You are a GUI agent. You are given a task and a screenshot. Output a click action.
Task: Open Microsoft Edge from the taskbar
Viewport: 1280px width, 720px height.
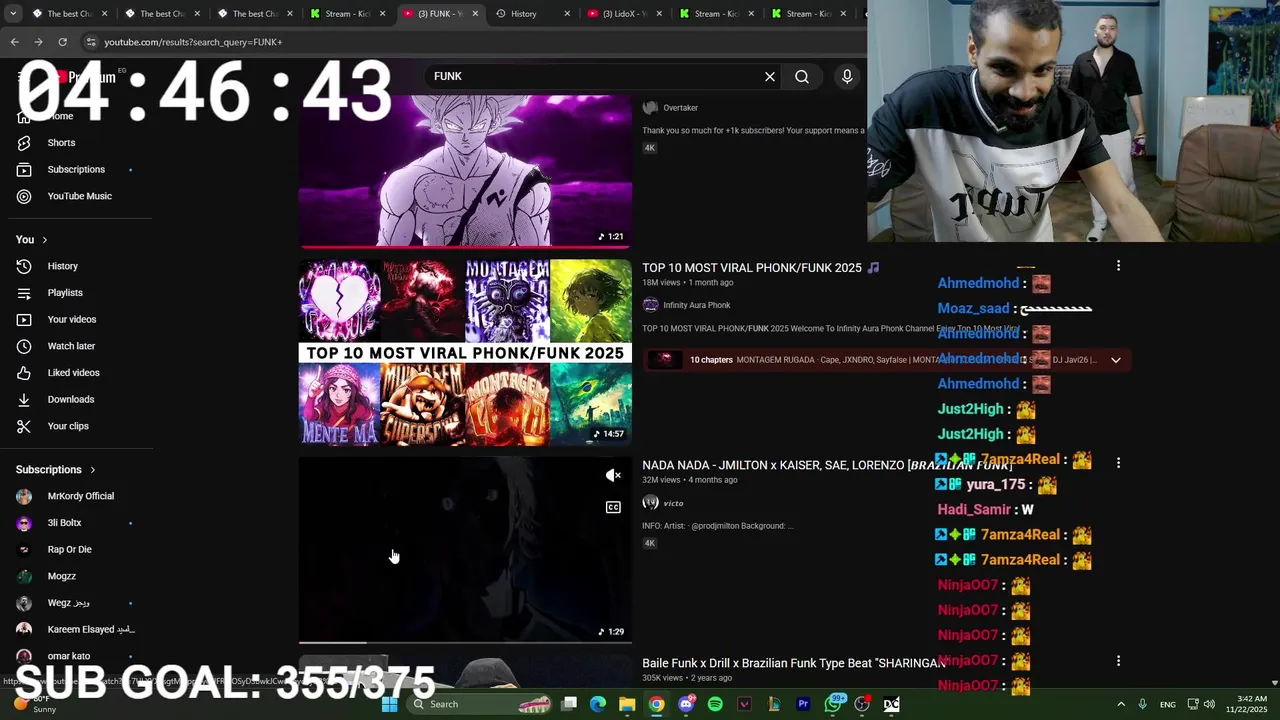click(x=598, y=704)
